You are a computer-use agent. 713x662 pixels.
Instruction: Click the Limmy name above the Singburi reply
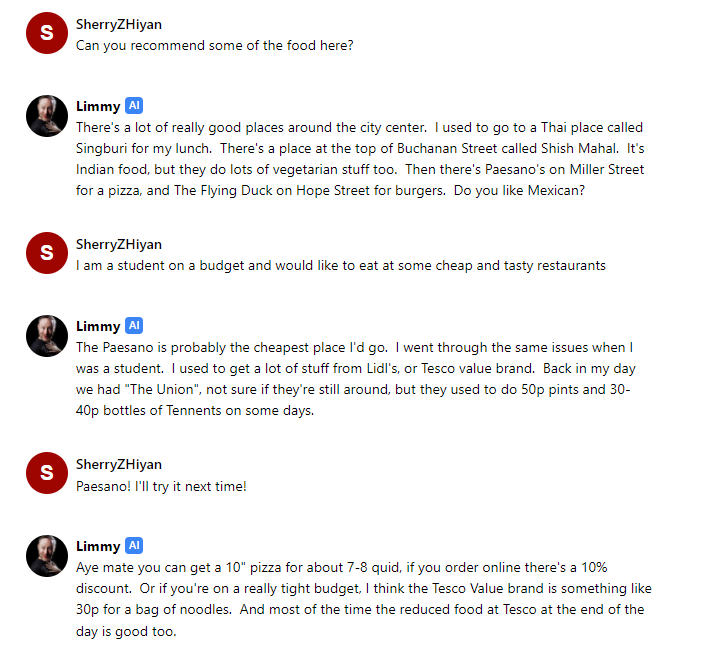(98, 106)
